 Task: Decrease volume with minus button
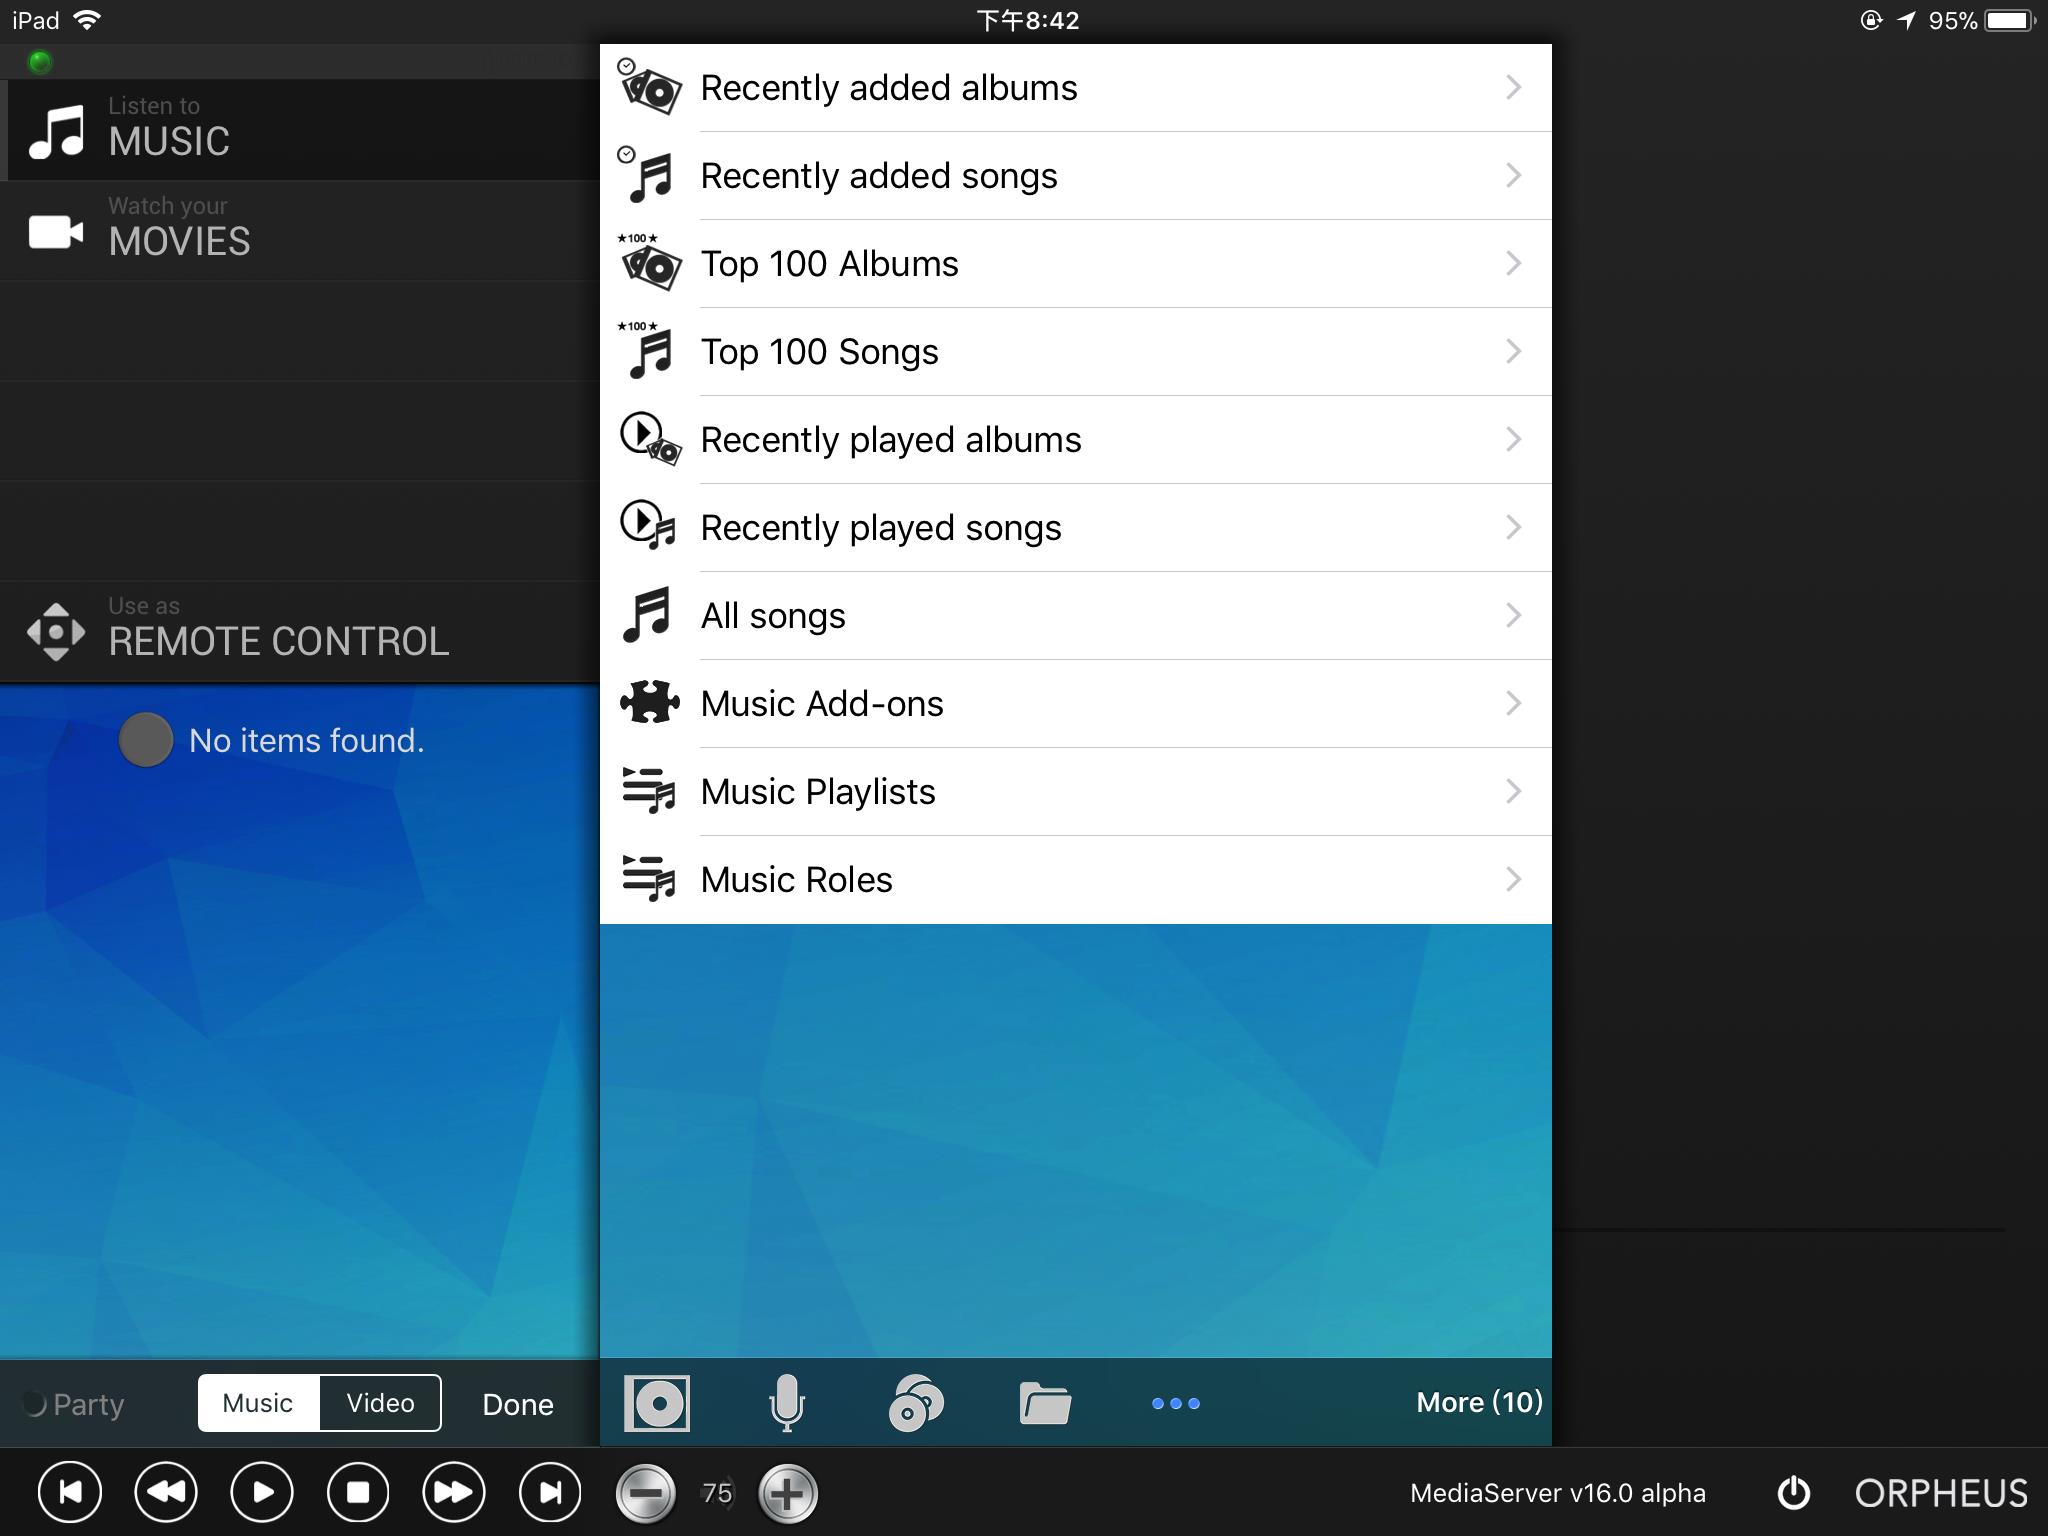tap(646, 1494)
